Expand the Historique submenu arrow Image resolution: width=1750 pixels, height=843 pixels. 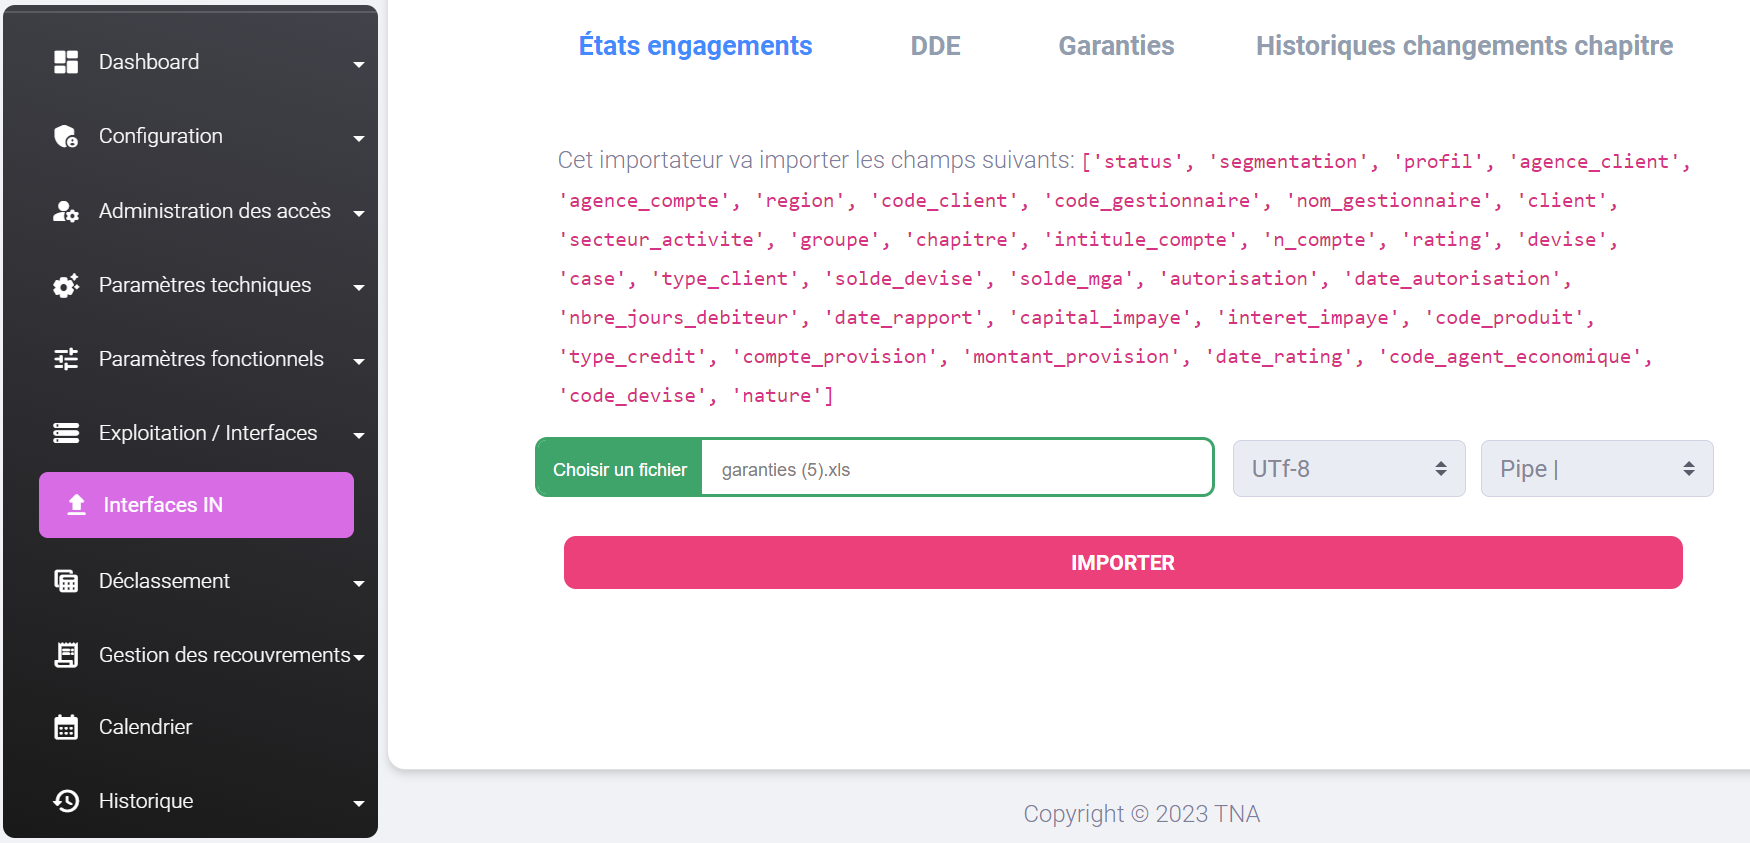[358, 803]
